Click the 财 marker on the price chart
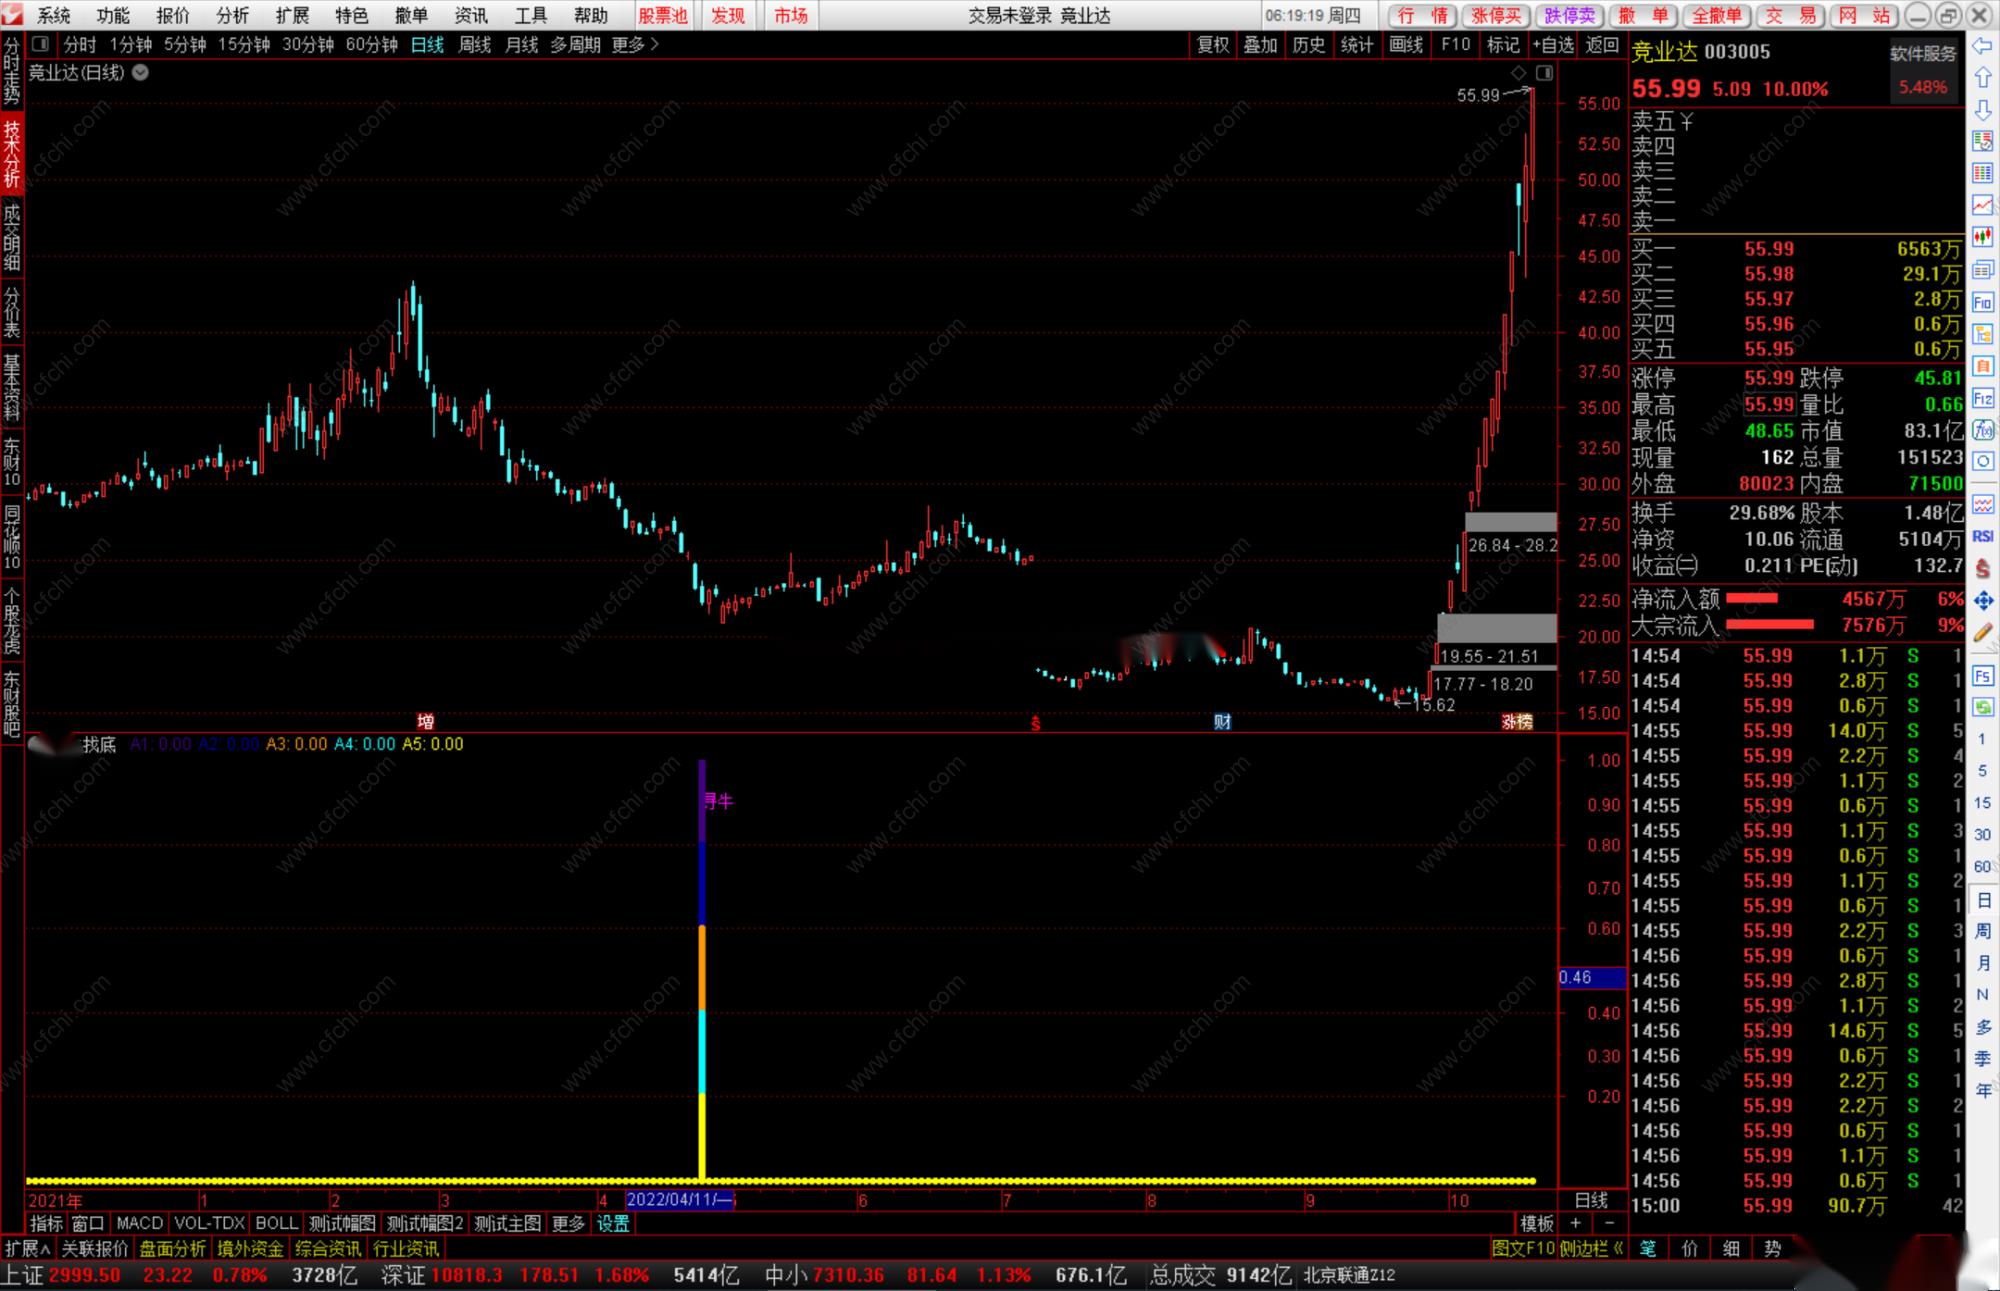2000x1291 pixels. tap(1222, 721)
